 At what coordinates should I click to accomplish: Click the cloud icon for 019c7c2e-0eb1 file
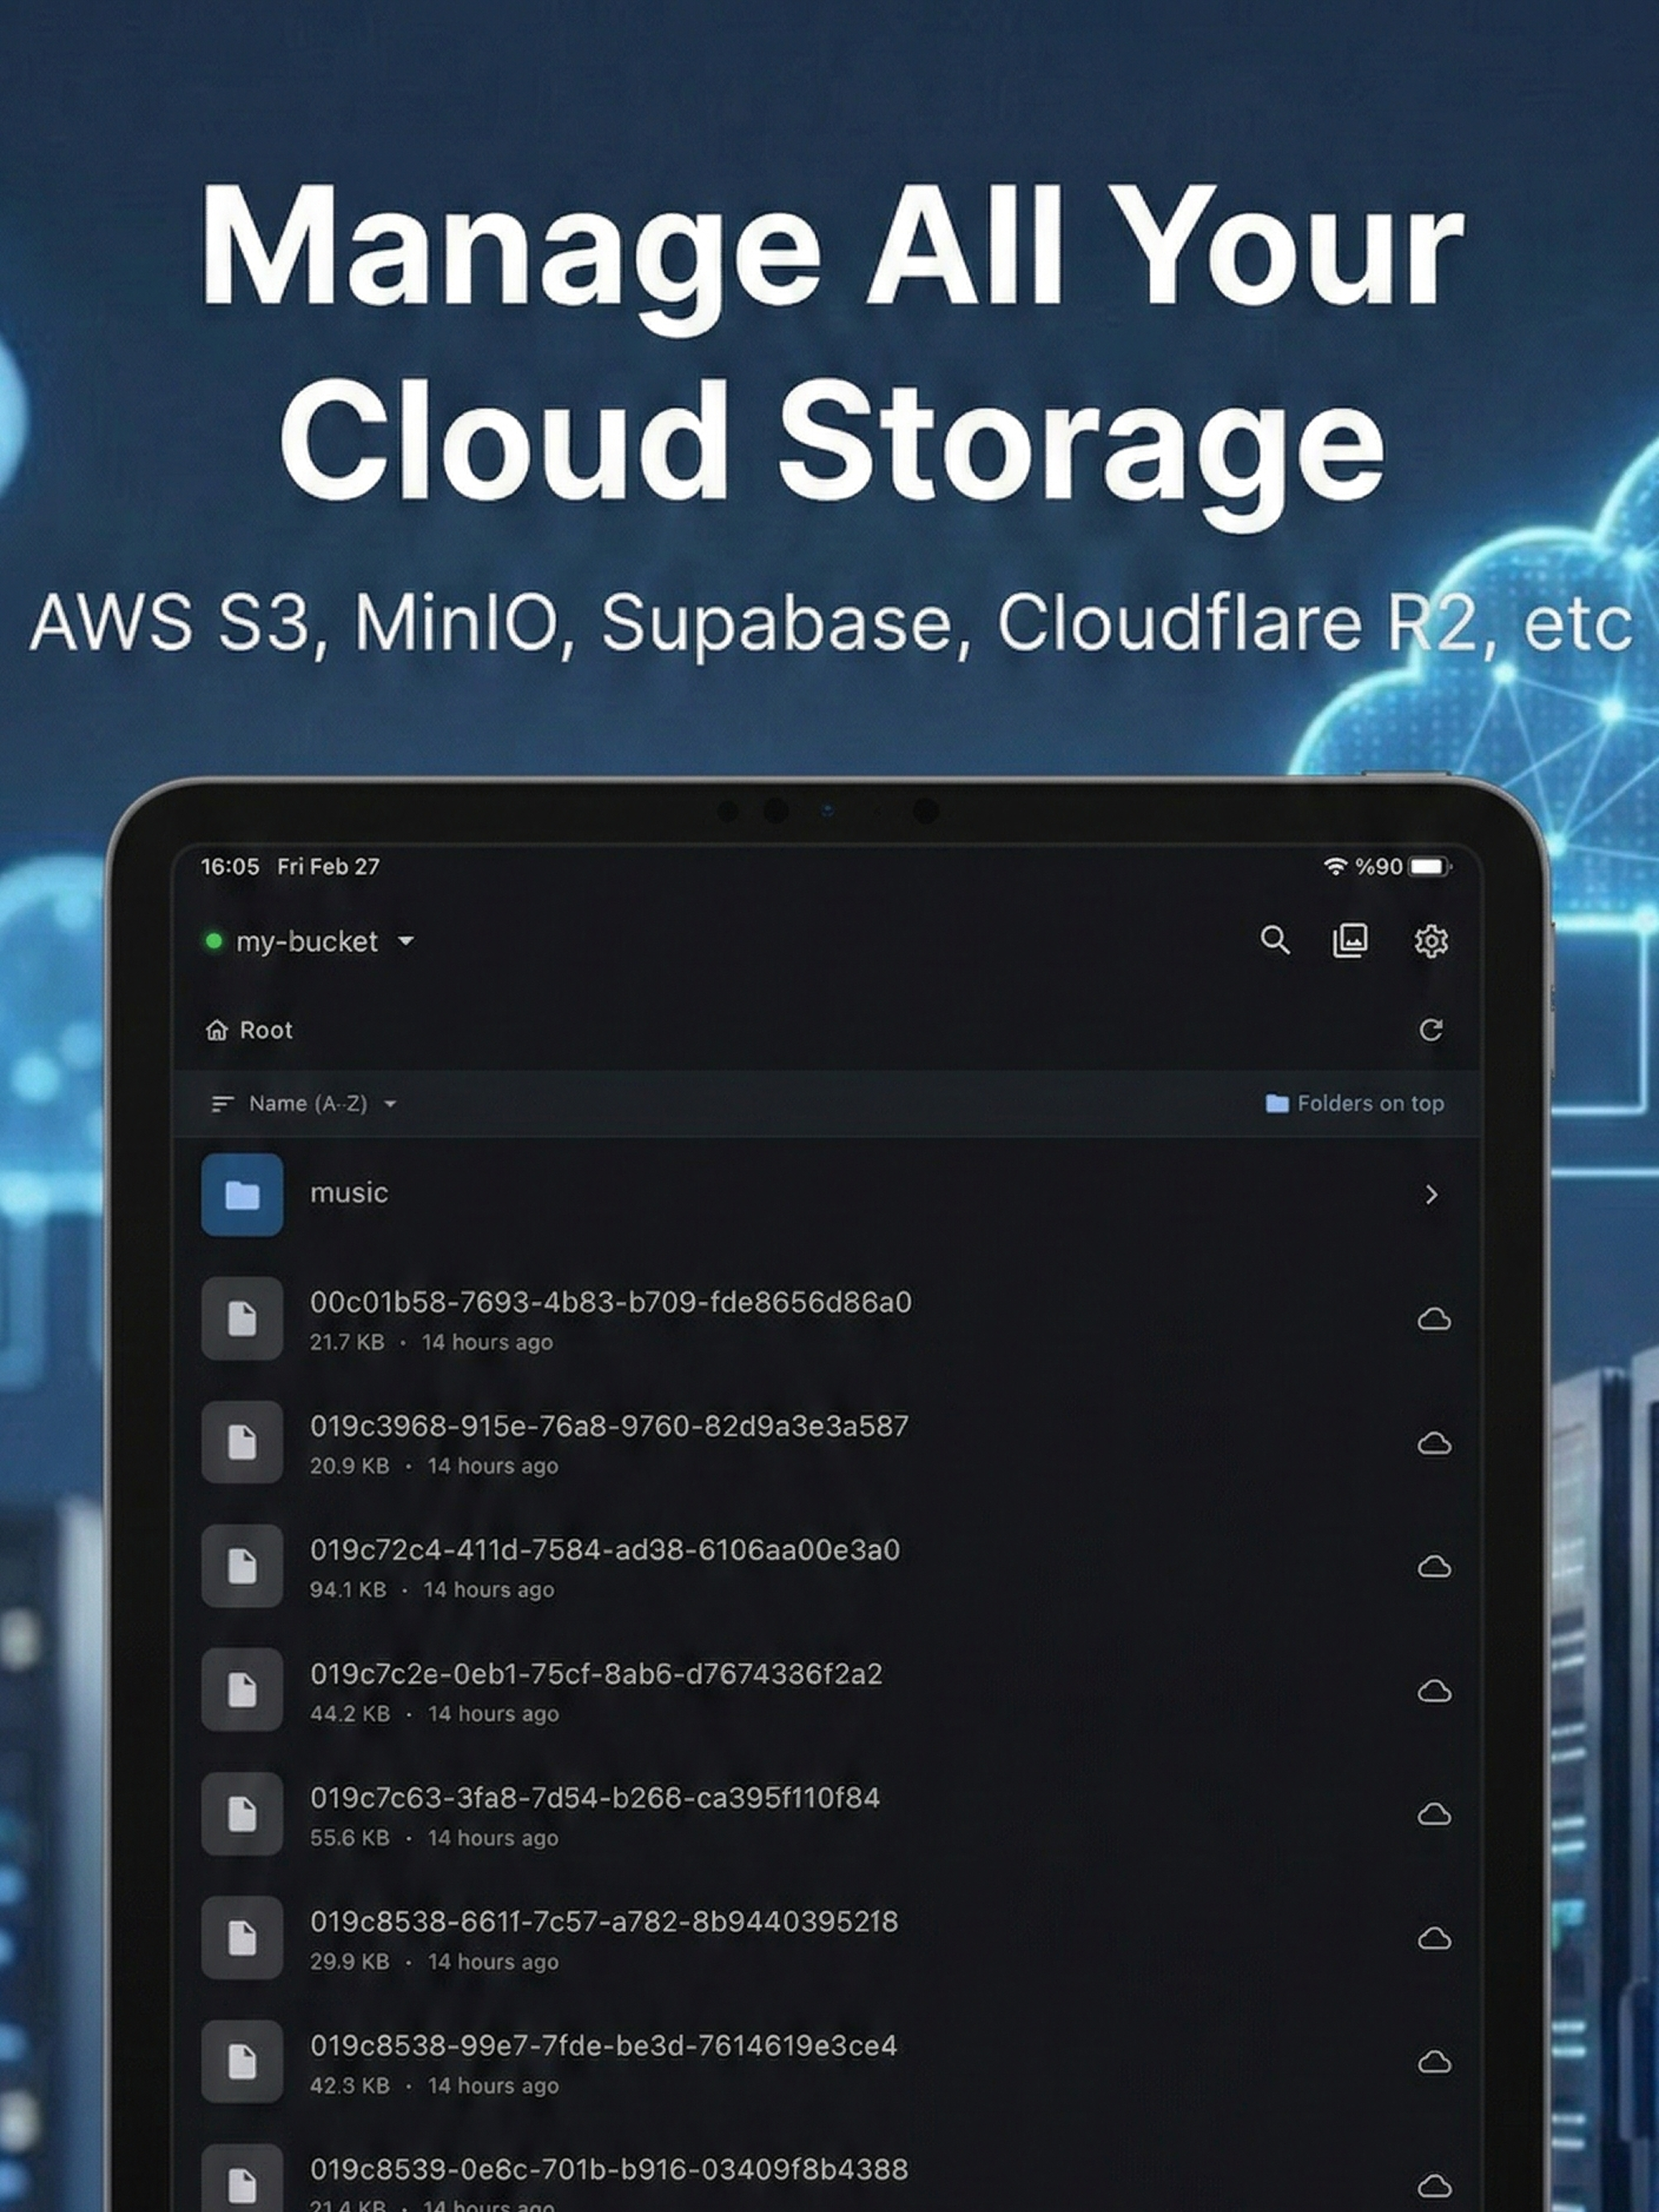(x=1434, y=1692)
